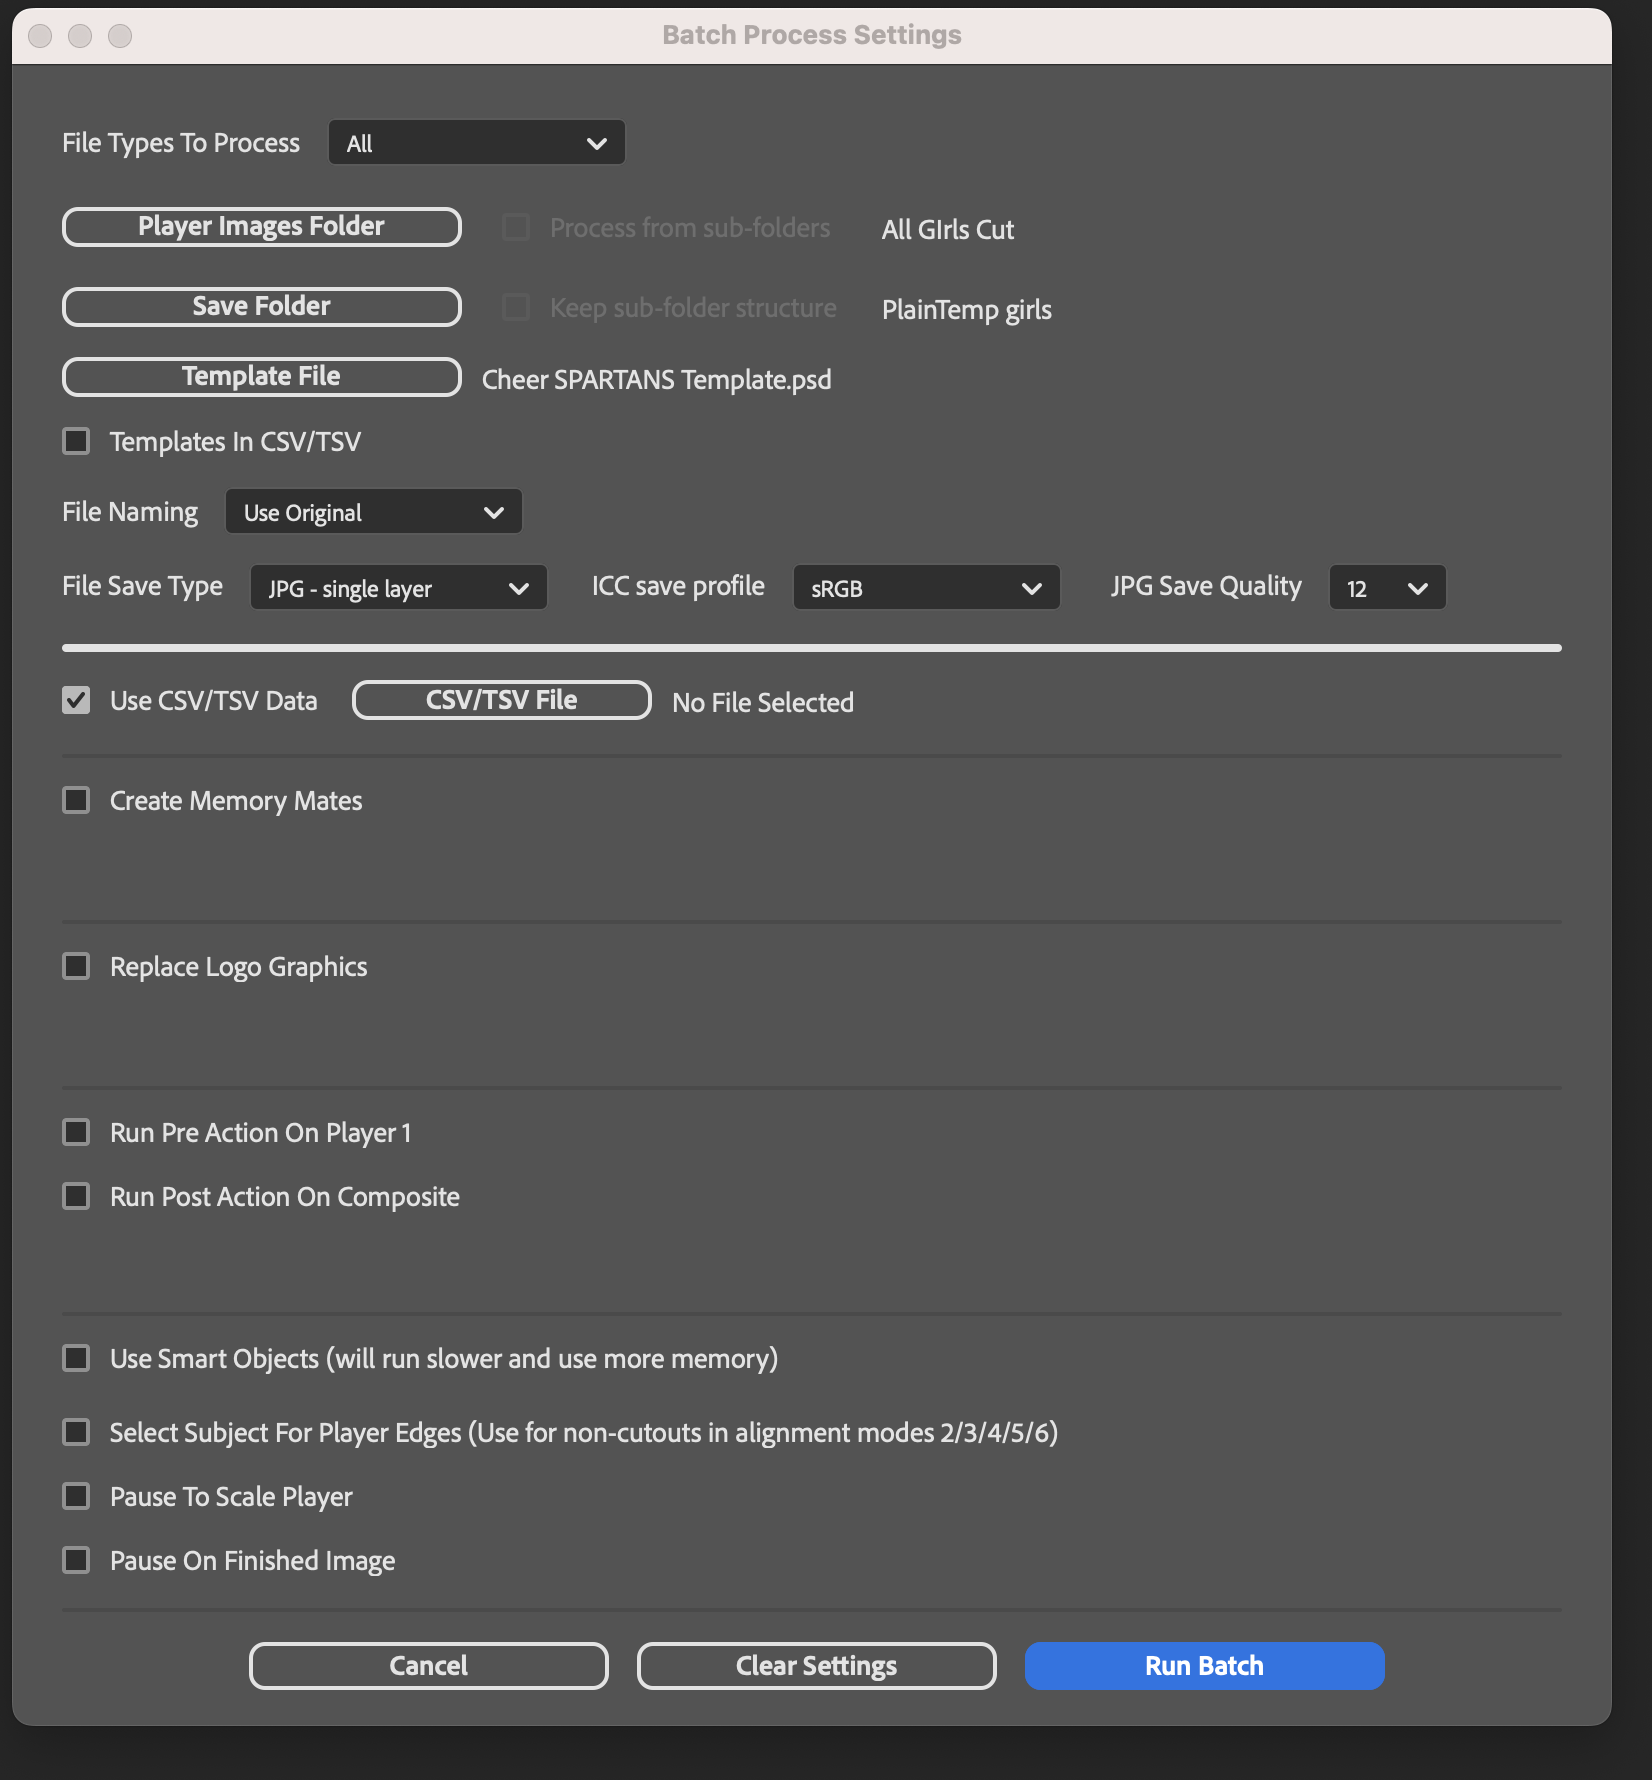
Task: Change the ICC save profile dropdown
Action: click(x=926, y=588)
